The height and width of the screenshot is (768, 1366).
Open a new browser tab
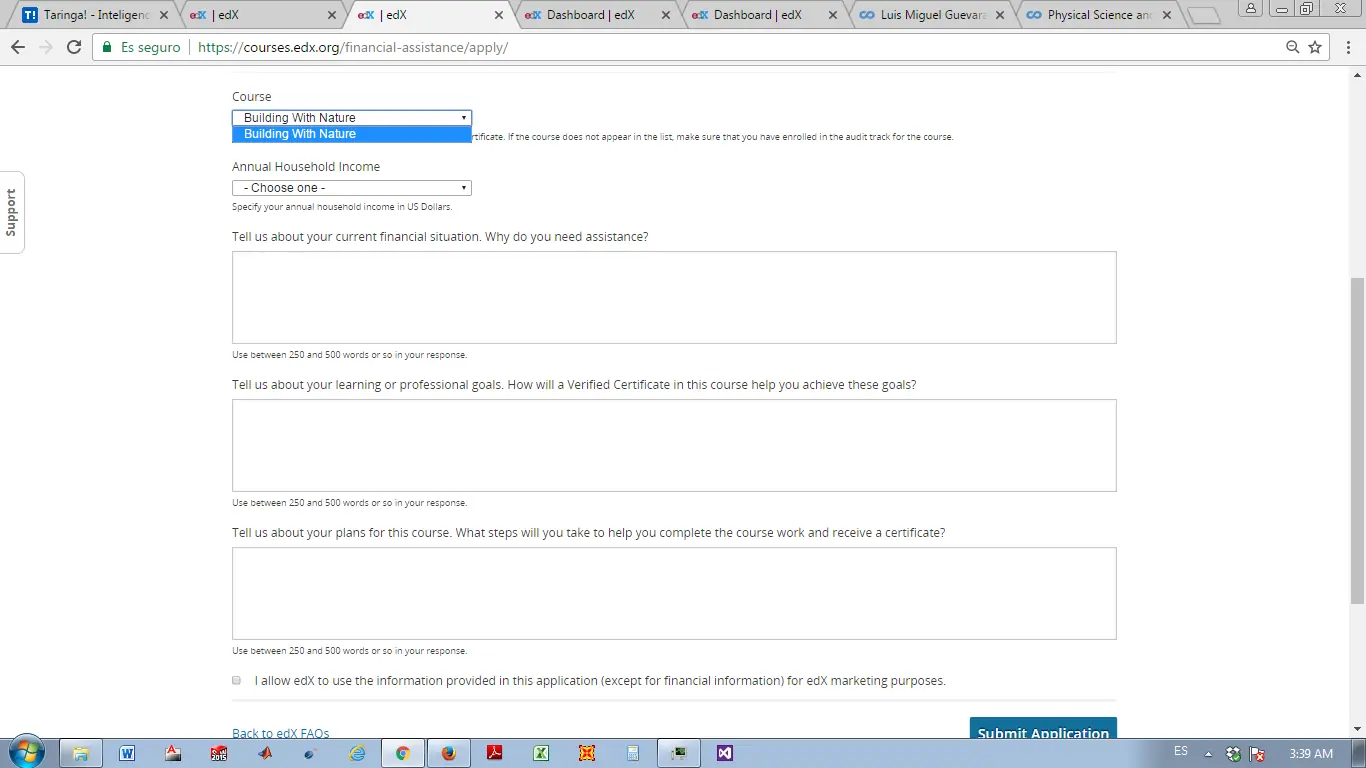point(1204,16)
